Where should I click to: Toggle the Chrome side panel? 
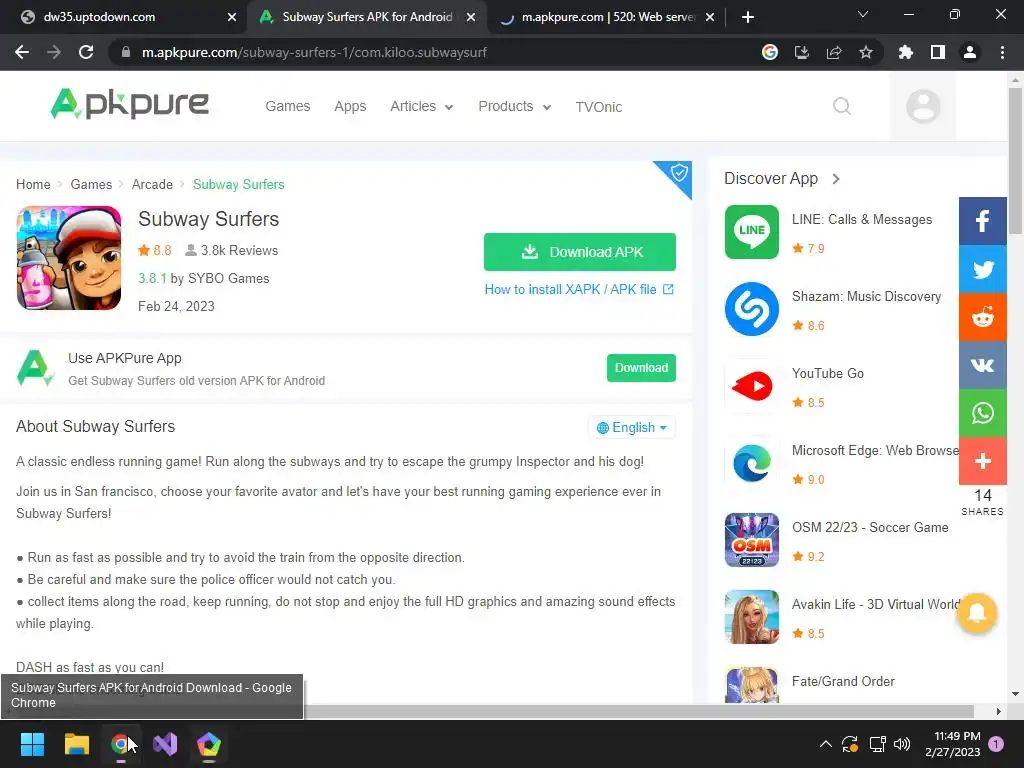[938, 52]
